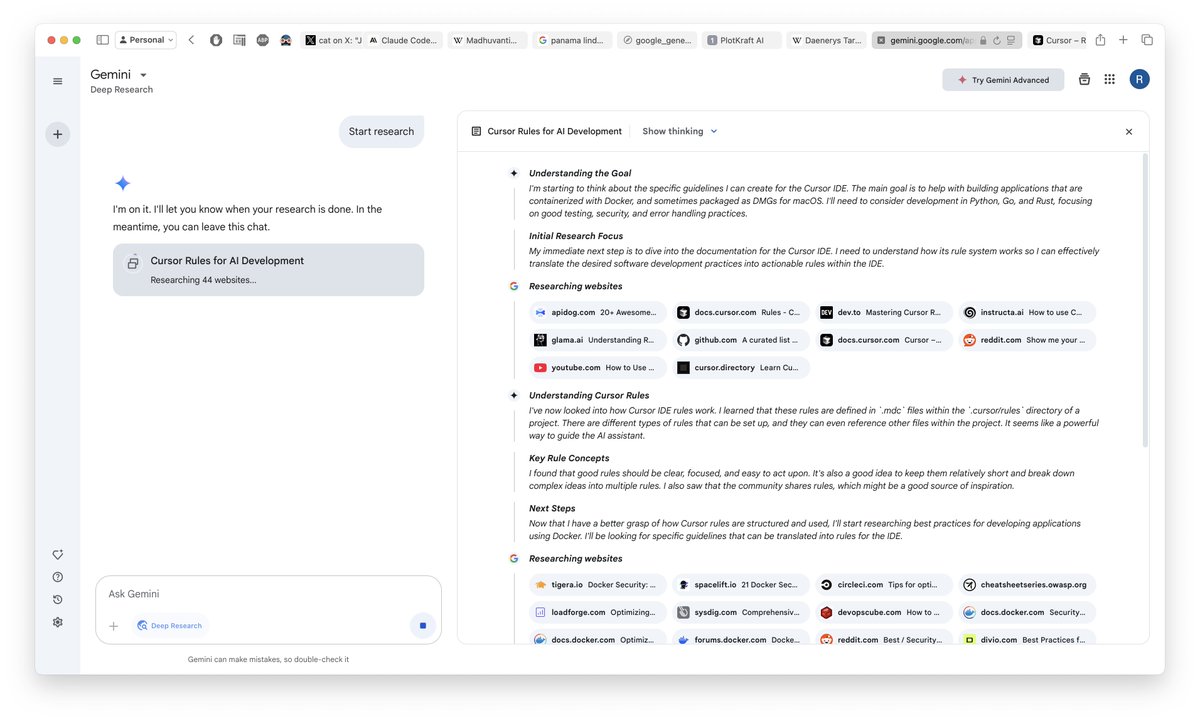Switch to 'panama lind...' Google tab
This screenshot has width=1200, height=721.
click(571, 41)
